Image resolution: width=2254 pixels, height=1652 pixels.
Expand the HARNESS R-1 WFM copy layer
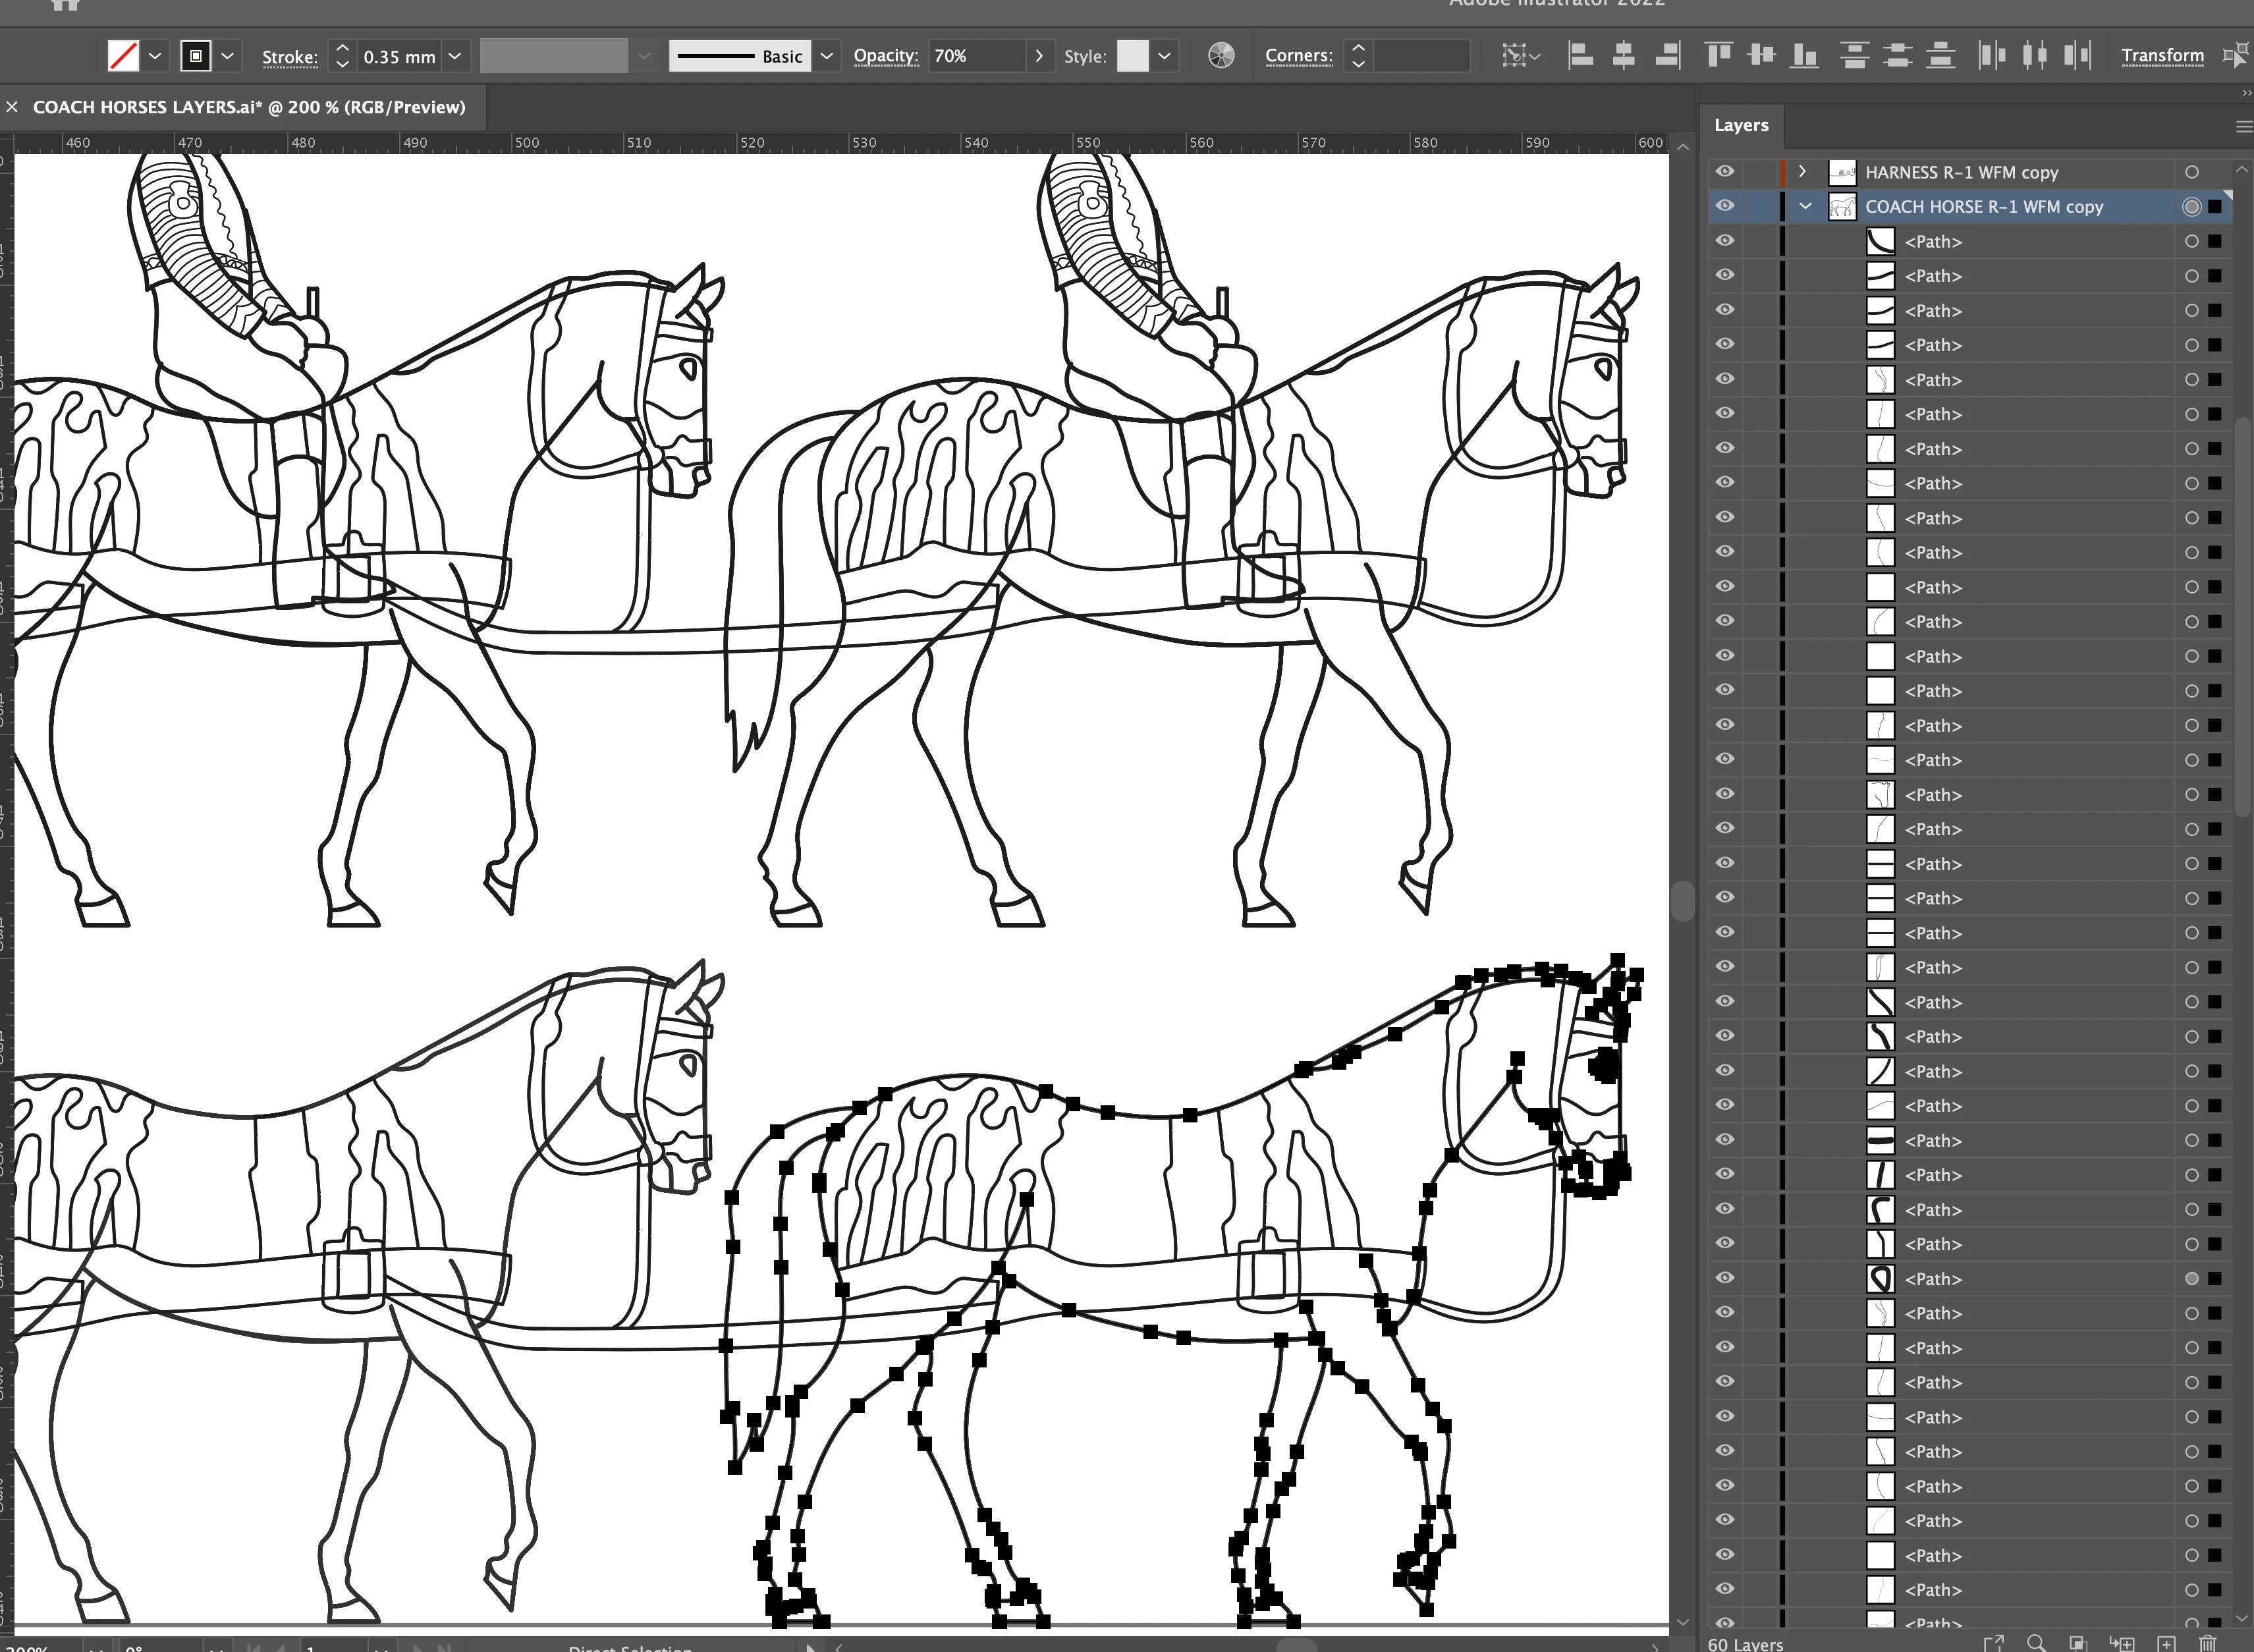1802,172
